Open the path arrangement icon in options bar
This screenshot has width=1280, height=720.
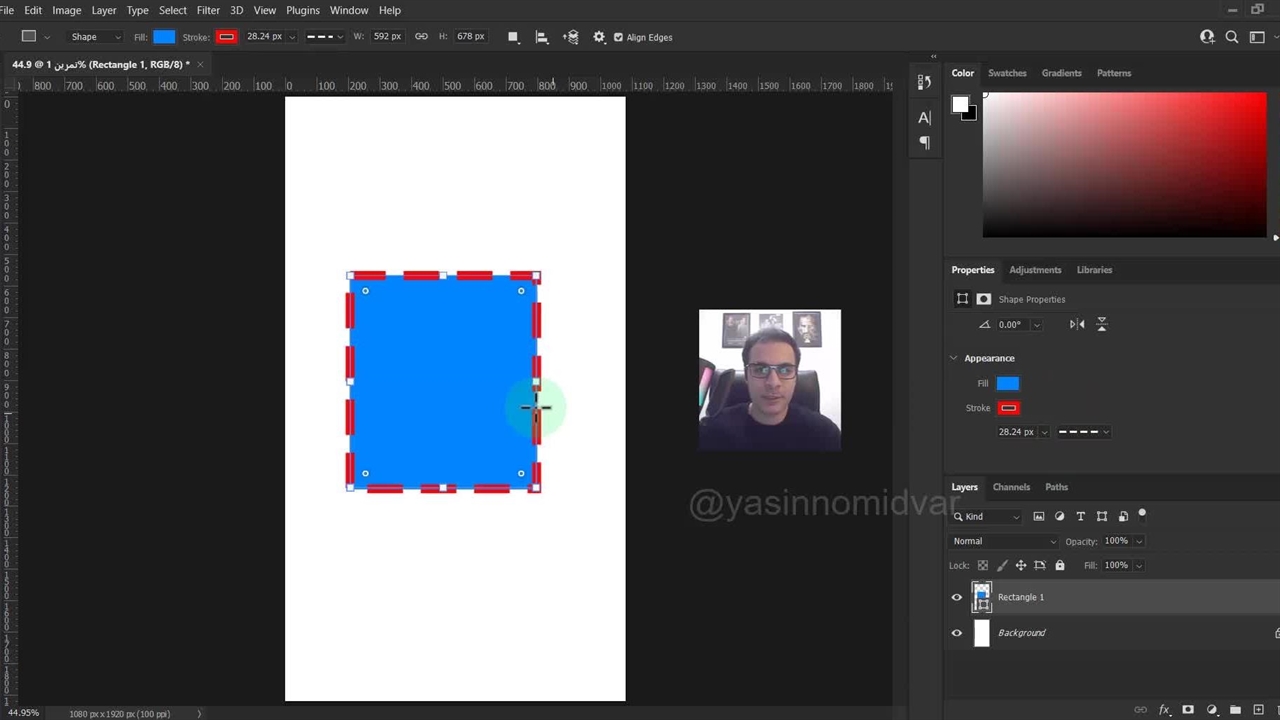click(571, 37)
